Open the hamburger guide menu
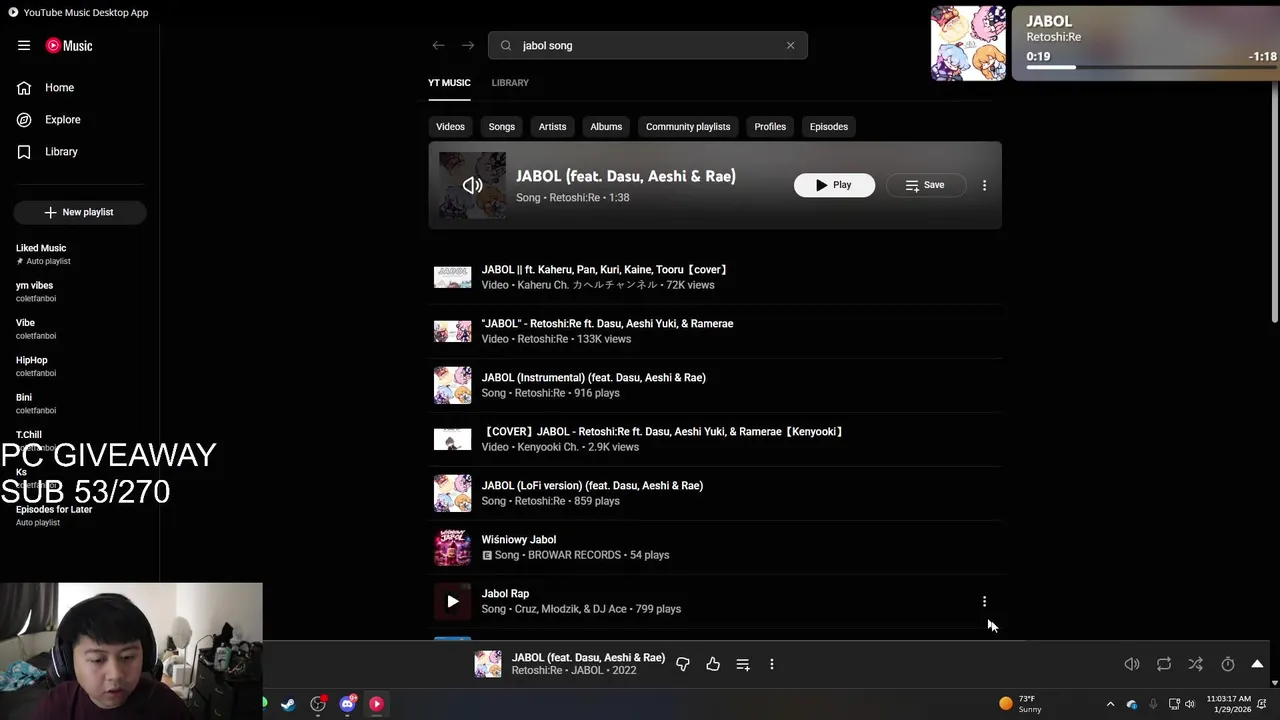This screenshot has height=720, width=1280. point(24,45)
